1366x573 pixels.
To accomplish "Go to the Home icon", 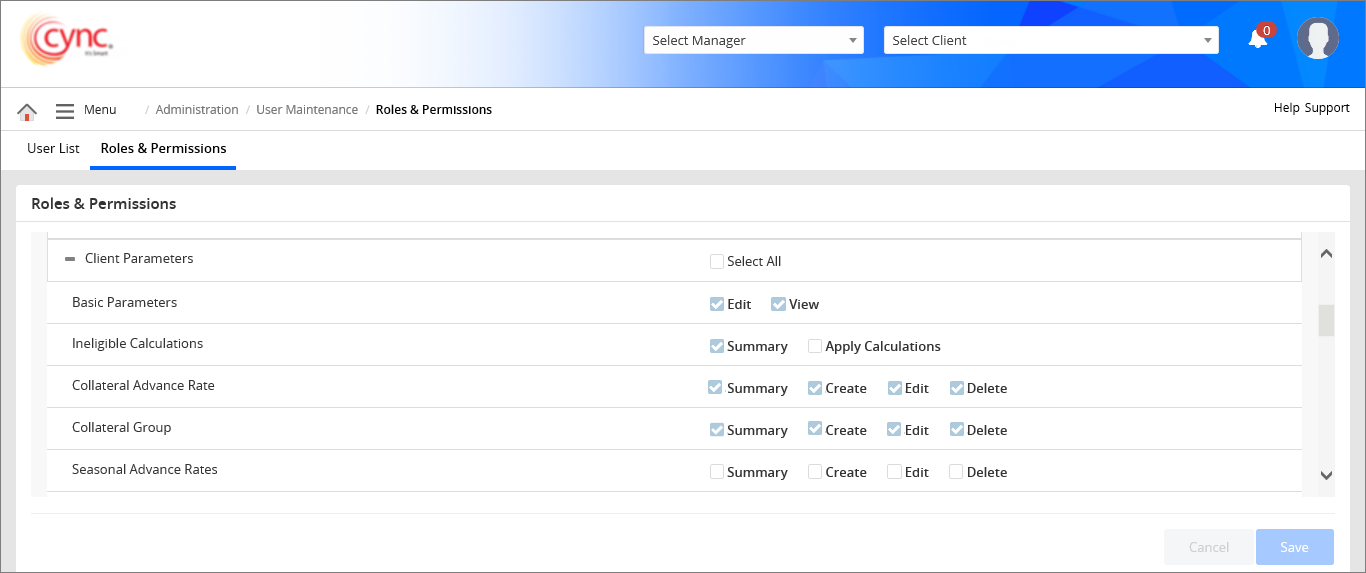I will [x=27, y=111].
